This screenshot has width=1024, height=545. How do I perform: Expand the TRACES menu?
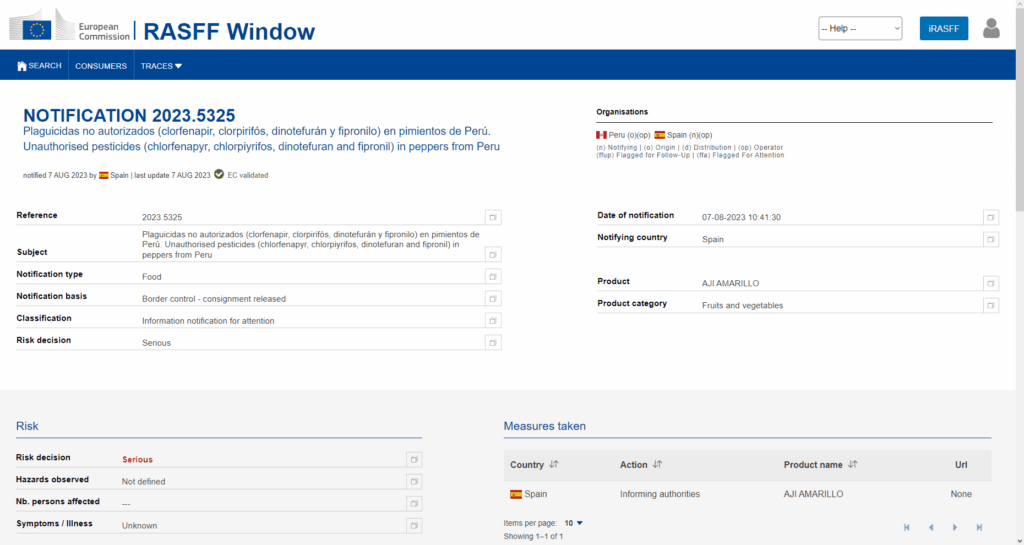[161, 66]
